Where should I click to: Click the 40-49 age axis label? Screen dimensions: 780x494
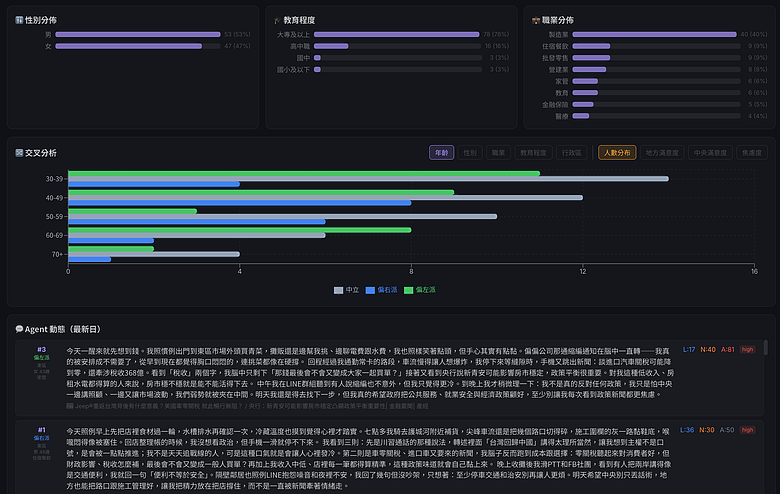54,198
